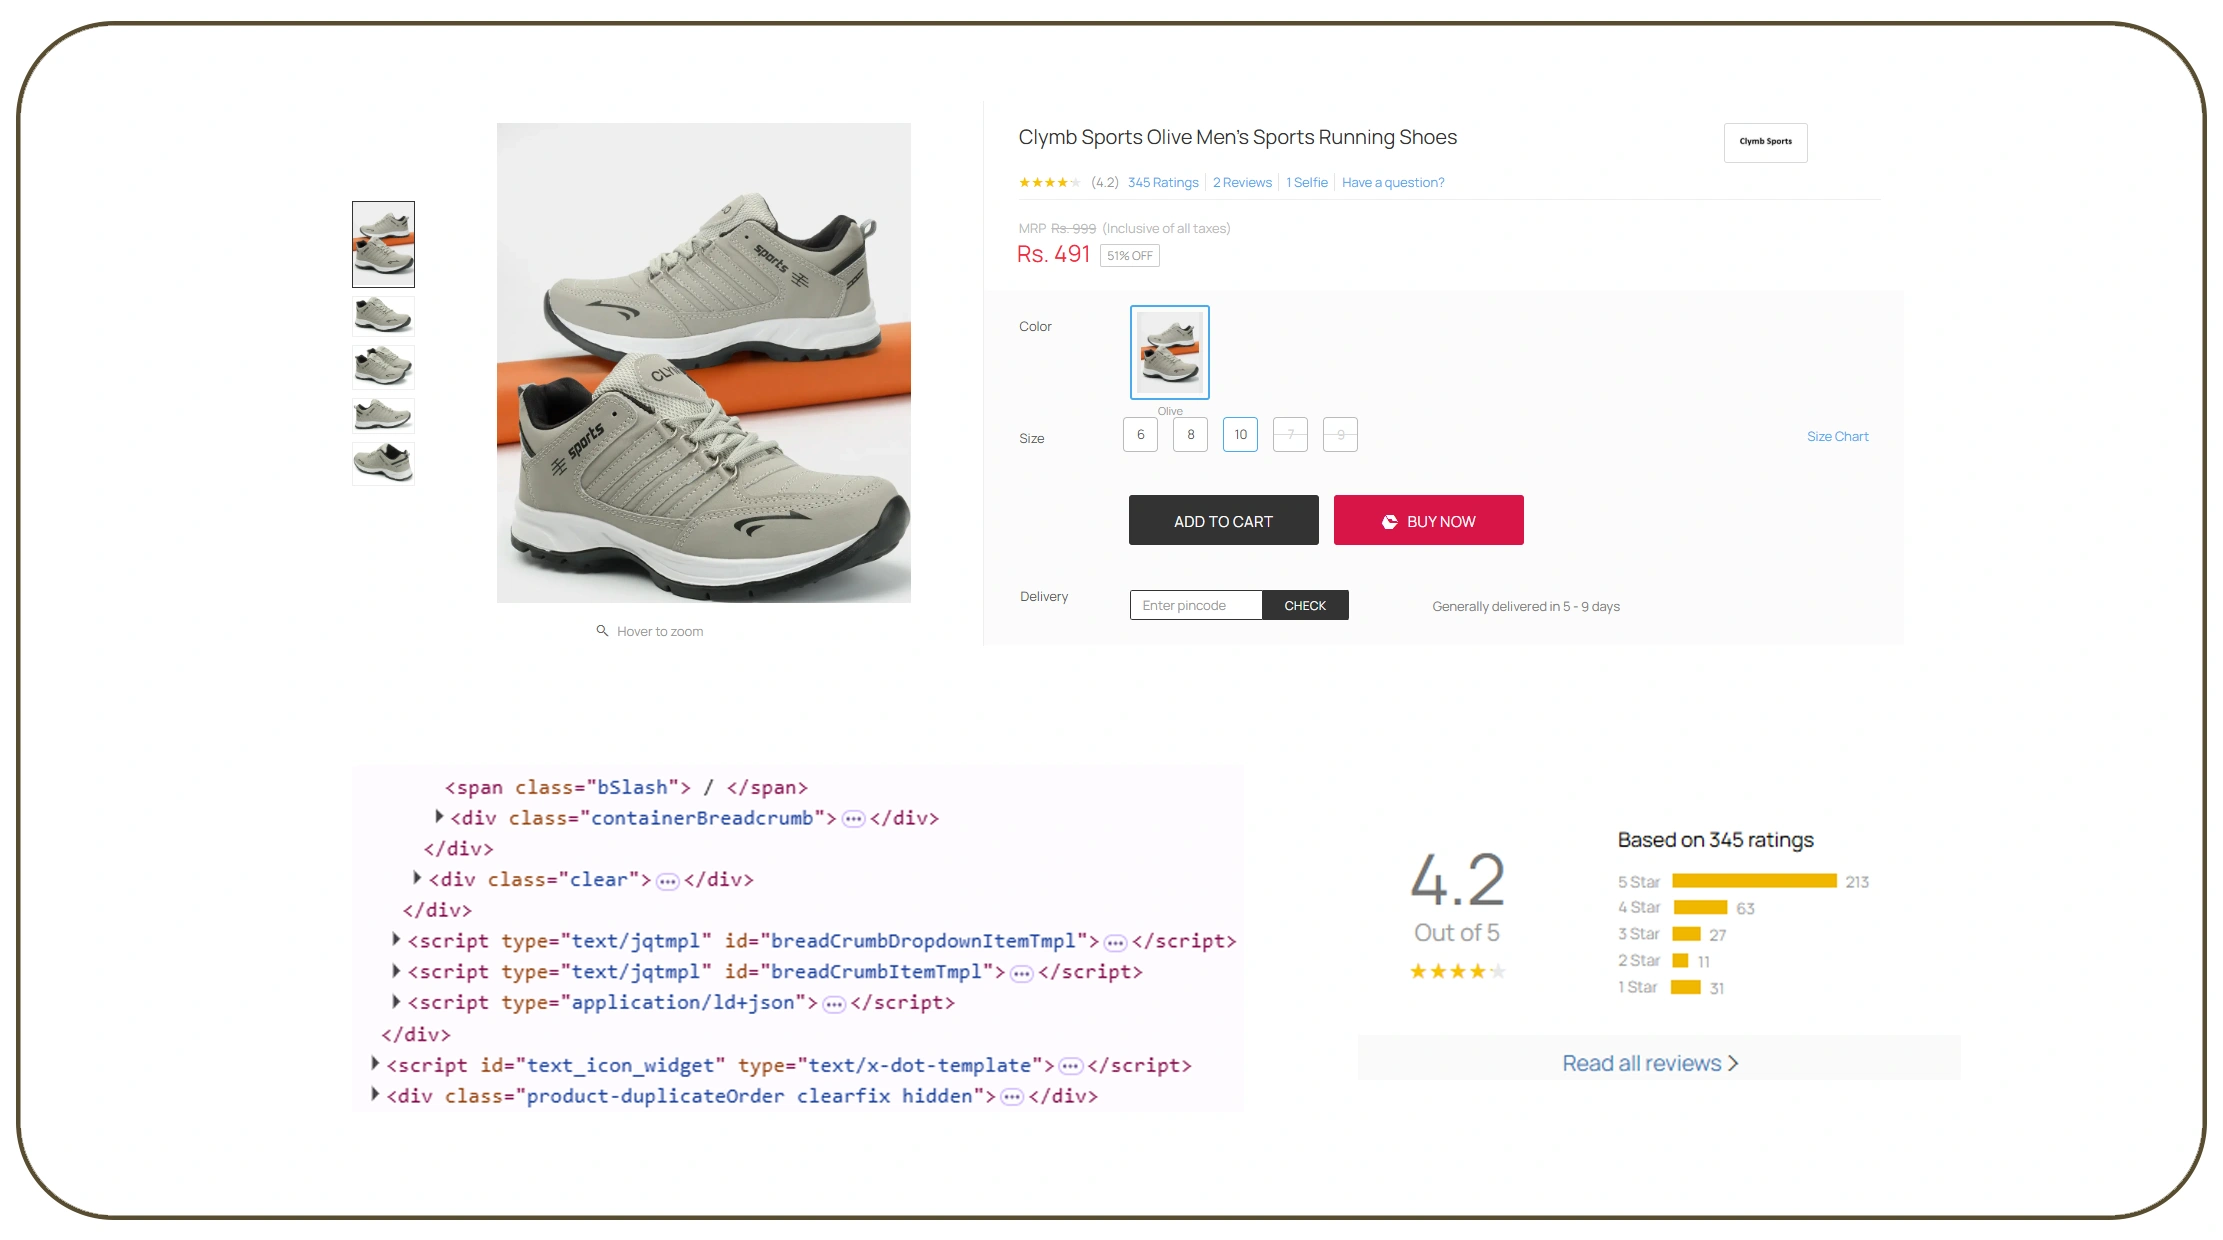Click the chevron next to Read all reviews

pyautogui.click(x=1735, y=1063)
